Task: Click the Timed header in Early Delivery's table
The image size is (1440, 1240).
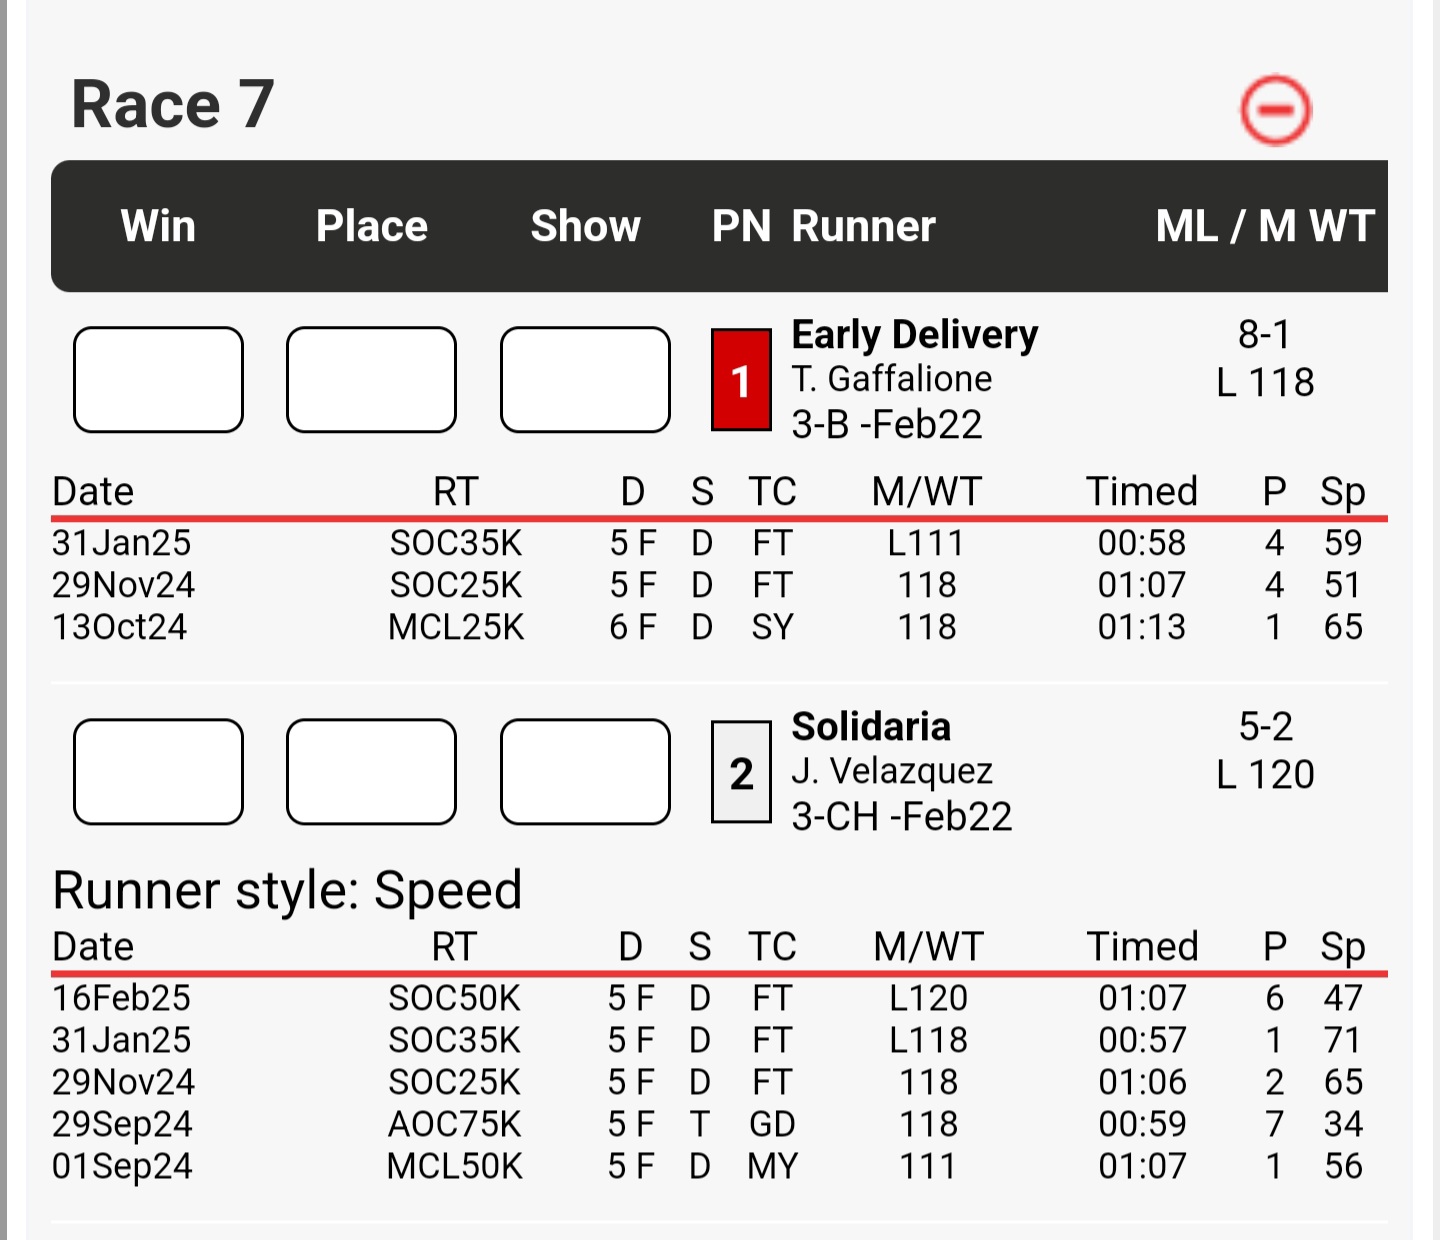Action: (1142, 491)
